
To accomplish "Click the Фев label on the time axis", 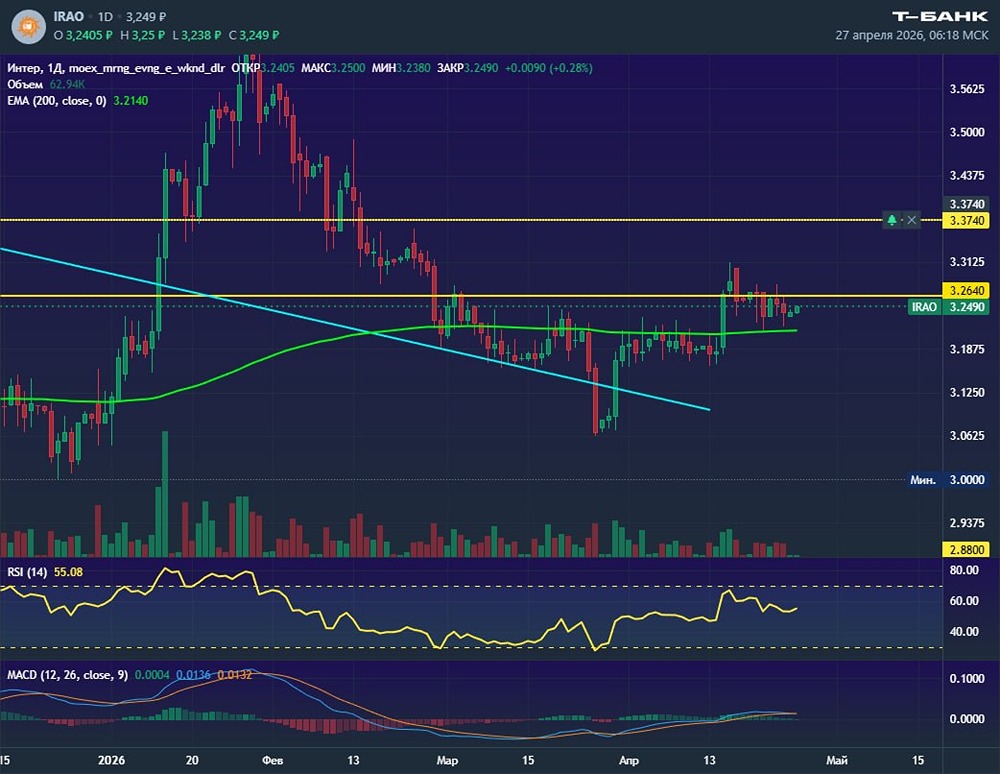I will click(272, 760).
